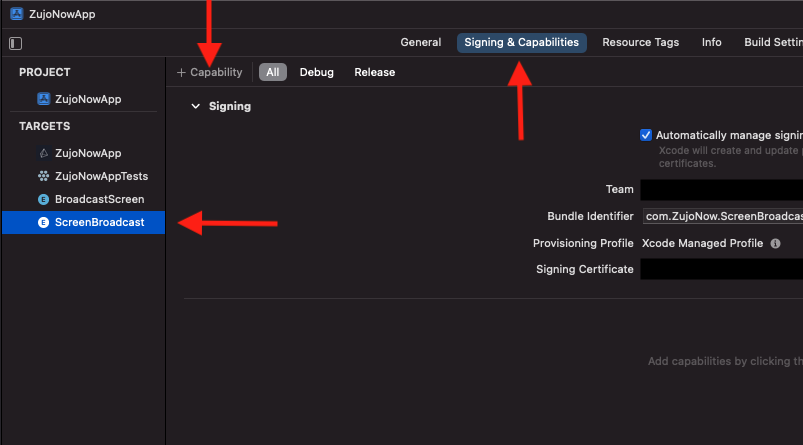803x445 pixels.
Task: Click the Xcode Managed Profile text
Action: coord(702,243)
